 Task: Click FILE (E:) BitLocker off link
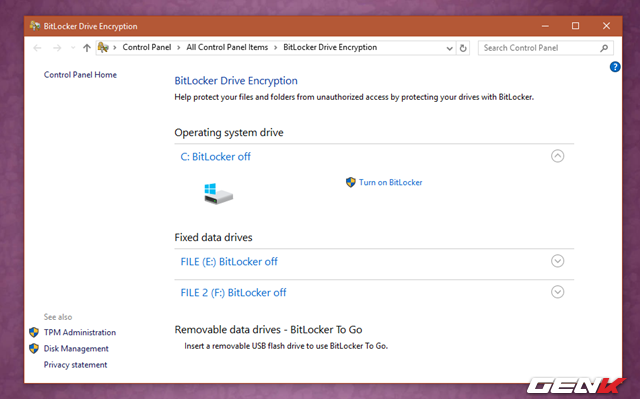pyautogui.click(x=229, y=262)
